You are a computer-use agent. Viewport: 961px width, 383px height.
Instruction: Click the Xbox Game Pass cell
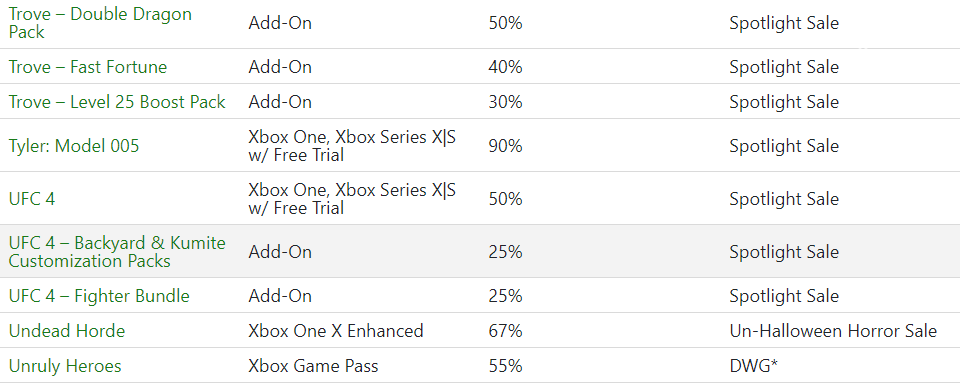pyautogui.click(x=313, y=366)
